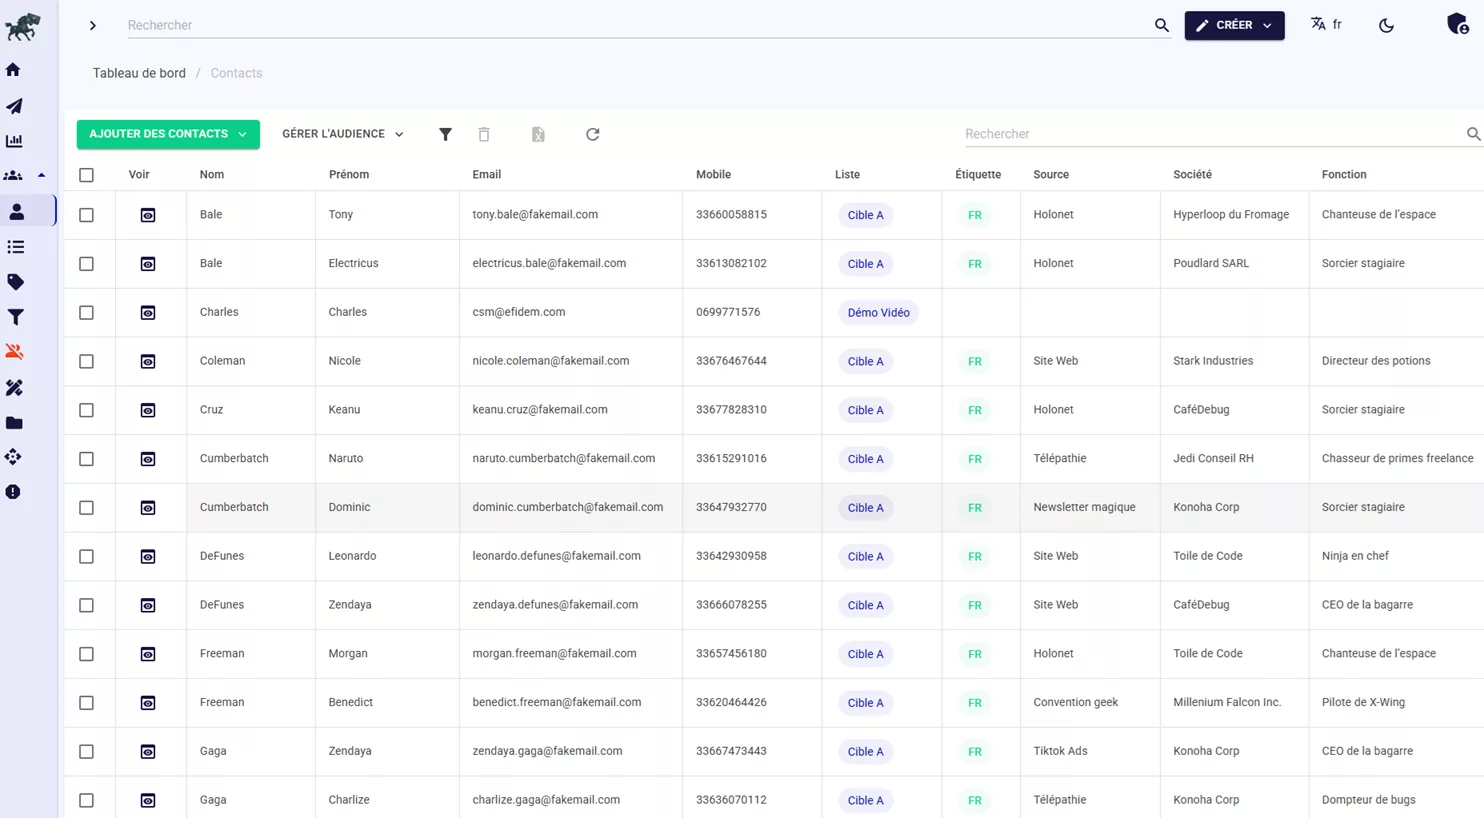Check the Naruto Cumberbatch row checkbox
Viewport: 1484px width, 818px height.
click(87, 459)
